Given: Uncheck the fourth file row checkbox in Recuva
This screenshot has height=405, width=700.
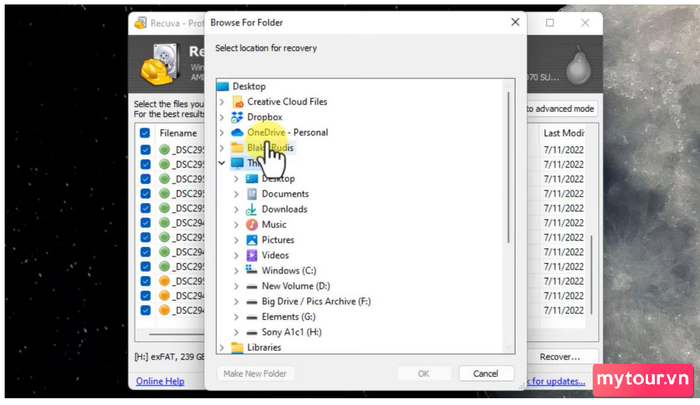Looking at the screenshot, I should click(146, 193).
